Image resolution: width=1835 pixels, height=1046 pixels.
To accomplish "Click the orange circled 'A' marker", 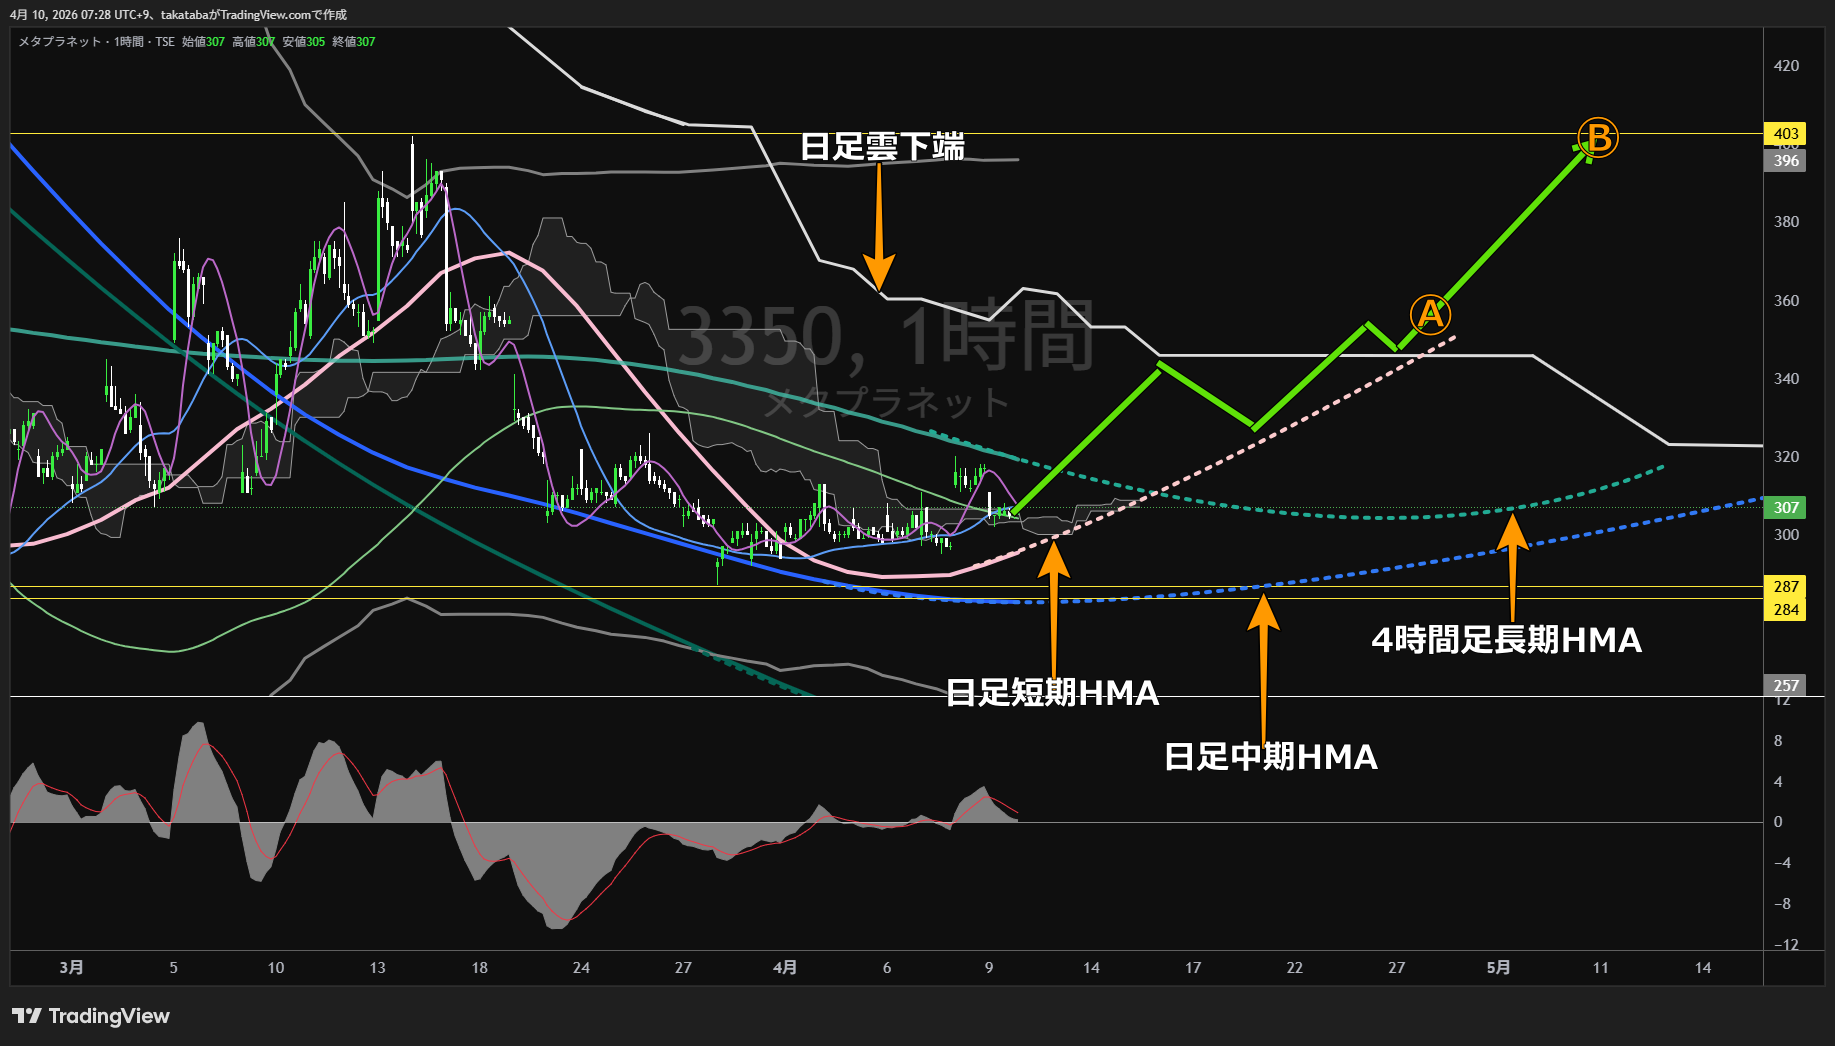I will click(1431, 315).
